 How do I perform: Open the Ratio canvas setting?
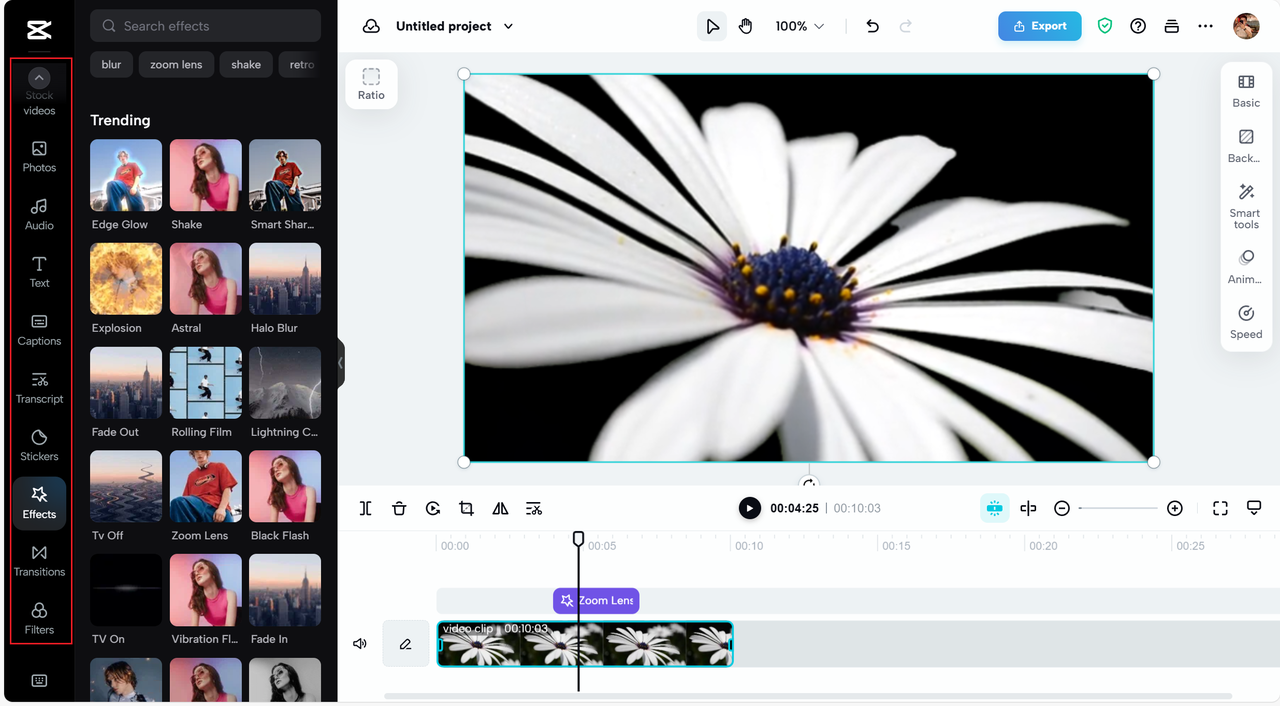[x=371, y=84]
